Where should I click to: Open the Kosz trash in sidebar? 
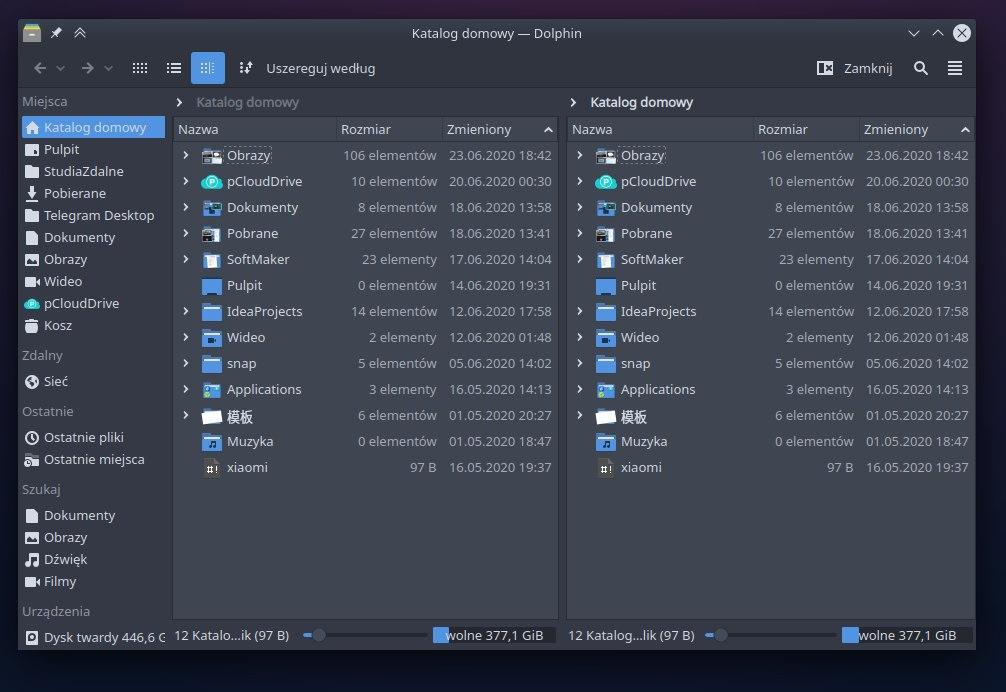click(57, 325)
